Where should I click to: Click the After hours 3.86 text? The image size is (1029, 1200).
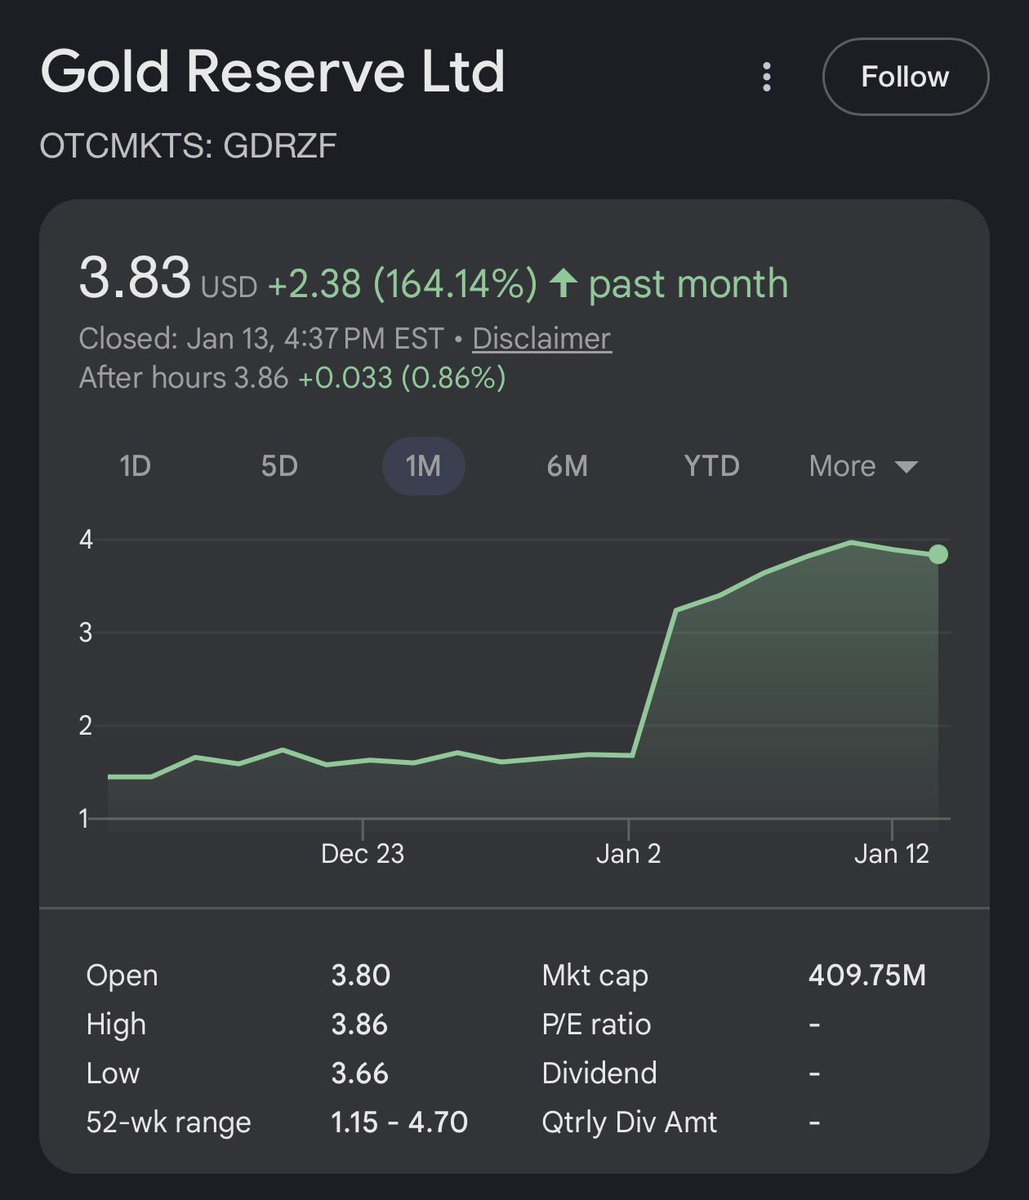pyautogui.click(x=183, y=378)
